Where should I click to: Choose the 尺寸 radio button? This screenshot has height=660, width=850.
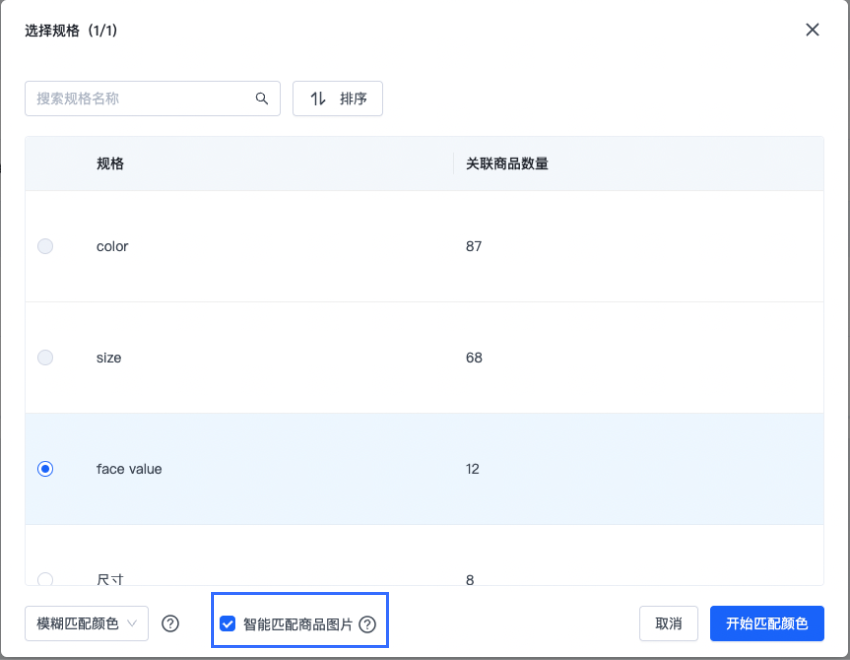[45, 579]
